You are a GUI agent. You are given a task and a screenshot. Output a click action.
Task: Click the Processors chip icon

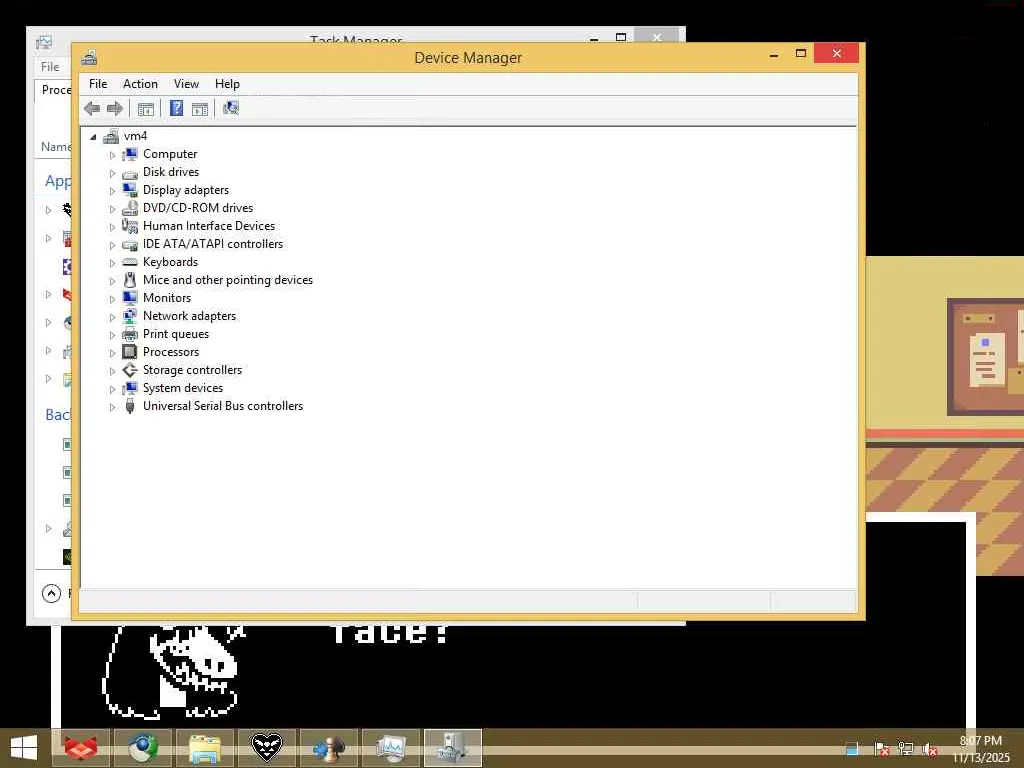130,352
